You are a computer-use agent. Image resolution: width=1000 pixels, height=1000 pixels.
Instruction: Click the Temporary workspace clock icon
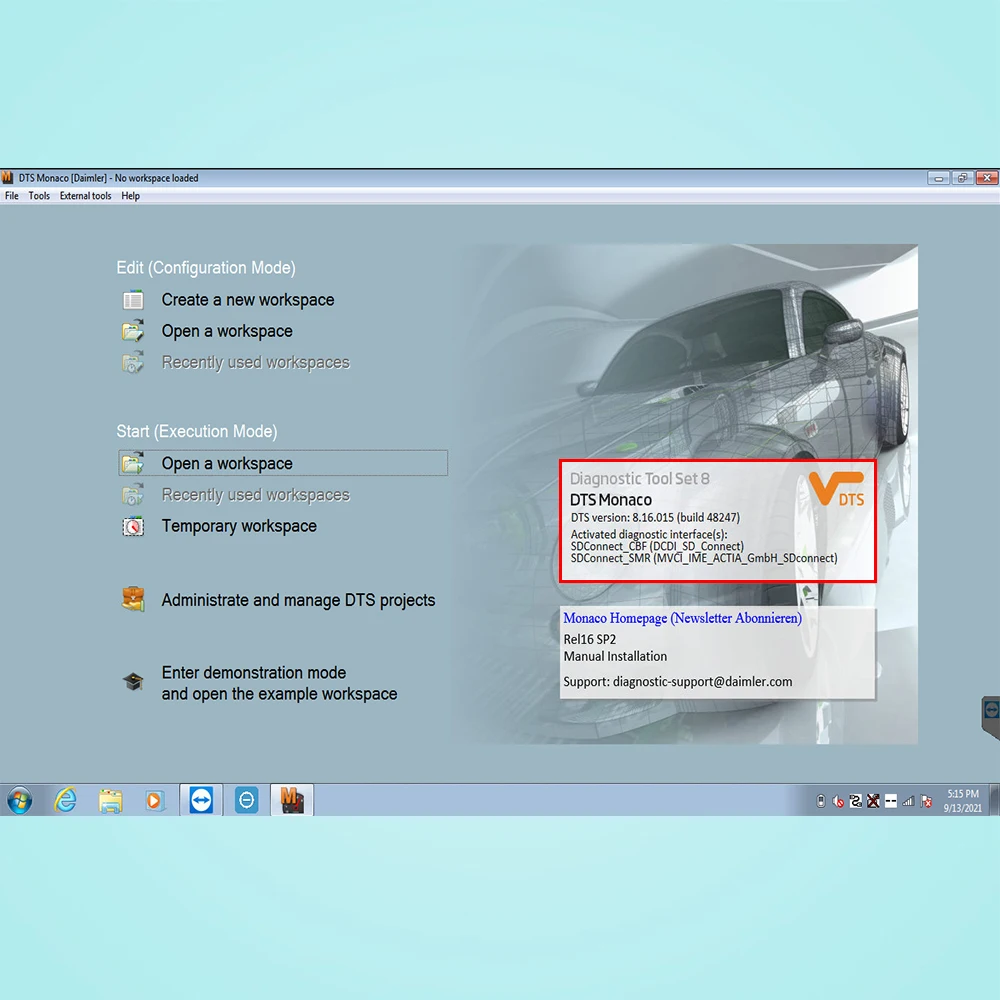[x=133, y=526]
